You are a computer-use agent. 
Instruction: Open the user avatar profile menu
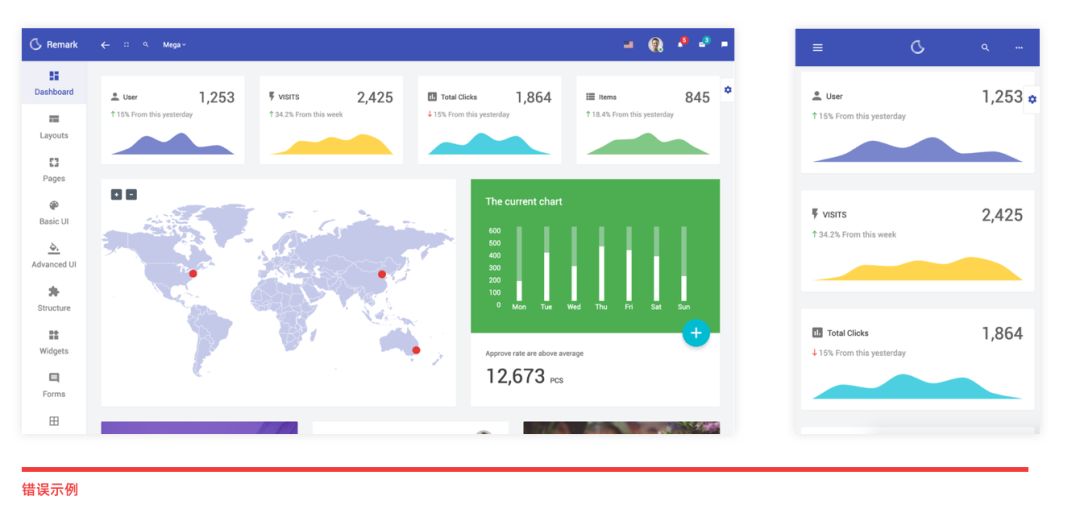click(x=655, y=45)
